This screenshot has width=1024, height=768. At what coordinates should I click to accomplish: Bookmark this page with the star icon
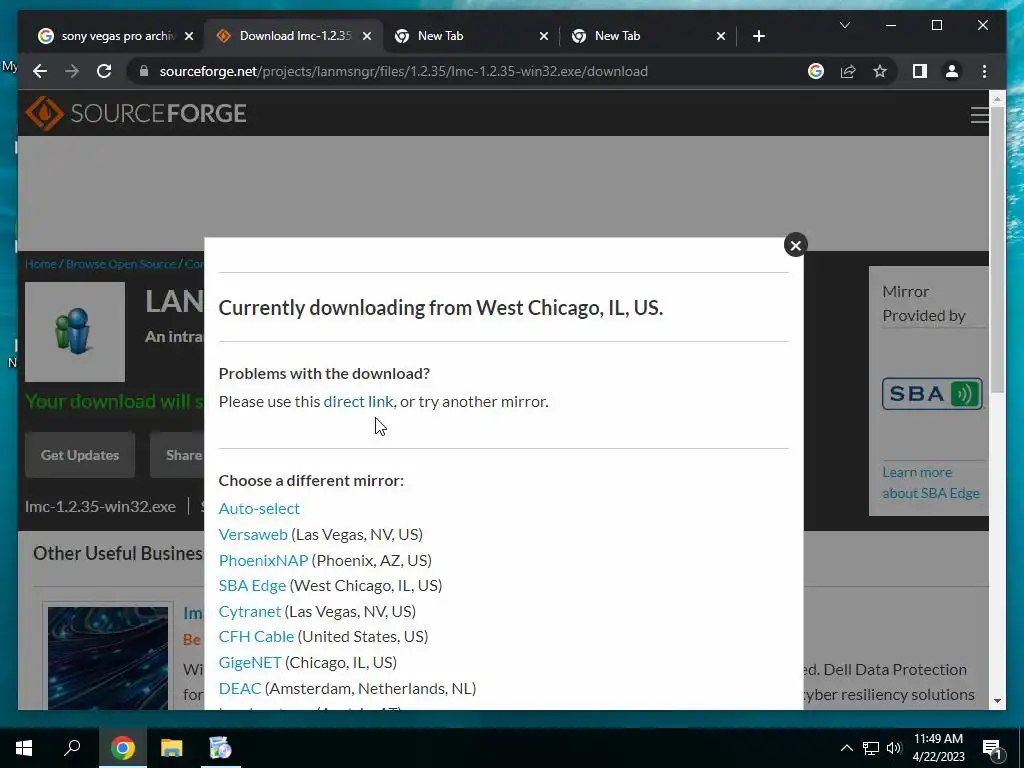coord(880,71)
